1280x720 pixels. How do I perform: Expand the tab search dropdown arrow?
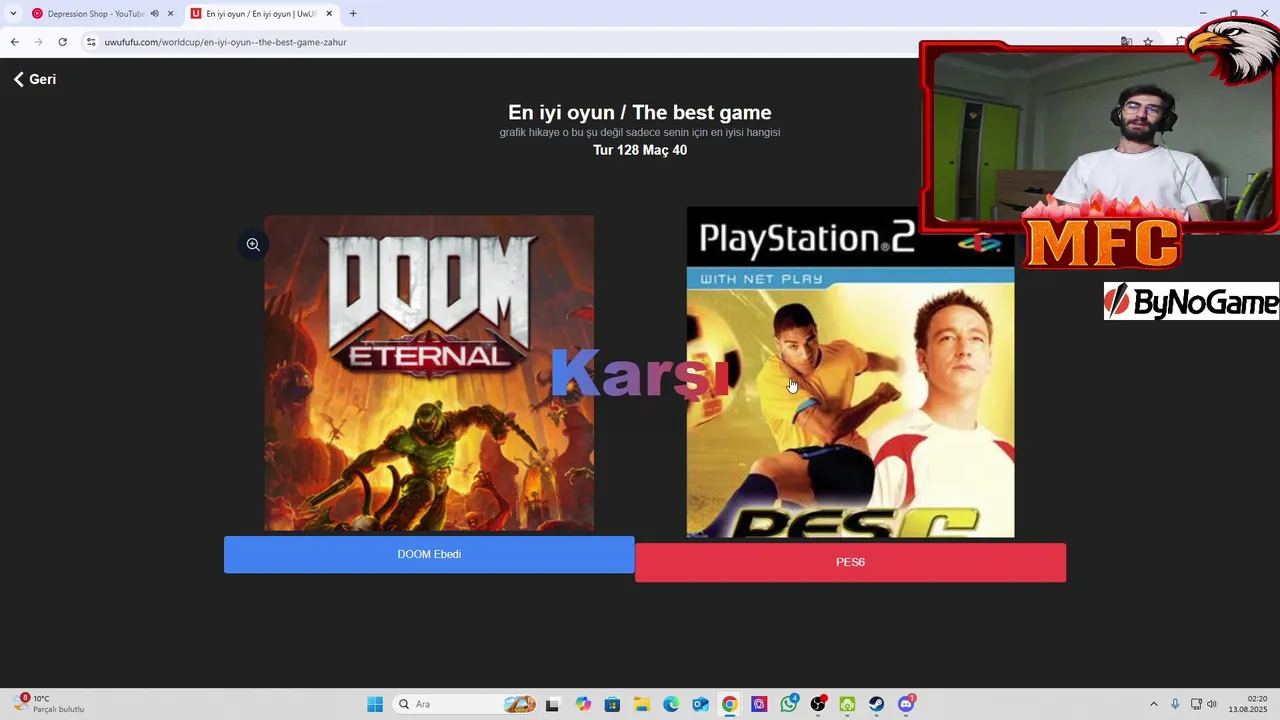tap(13, 14)
